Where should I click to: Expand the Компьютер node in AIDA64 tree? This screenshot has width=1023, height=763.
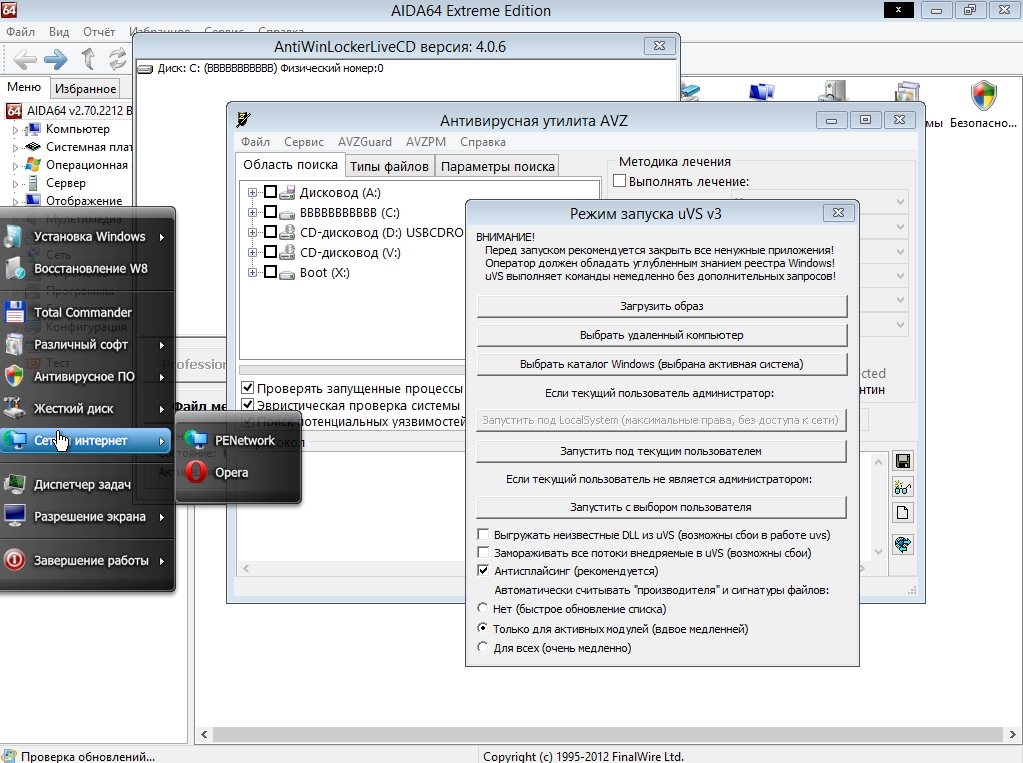click(x=15, y=130)
